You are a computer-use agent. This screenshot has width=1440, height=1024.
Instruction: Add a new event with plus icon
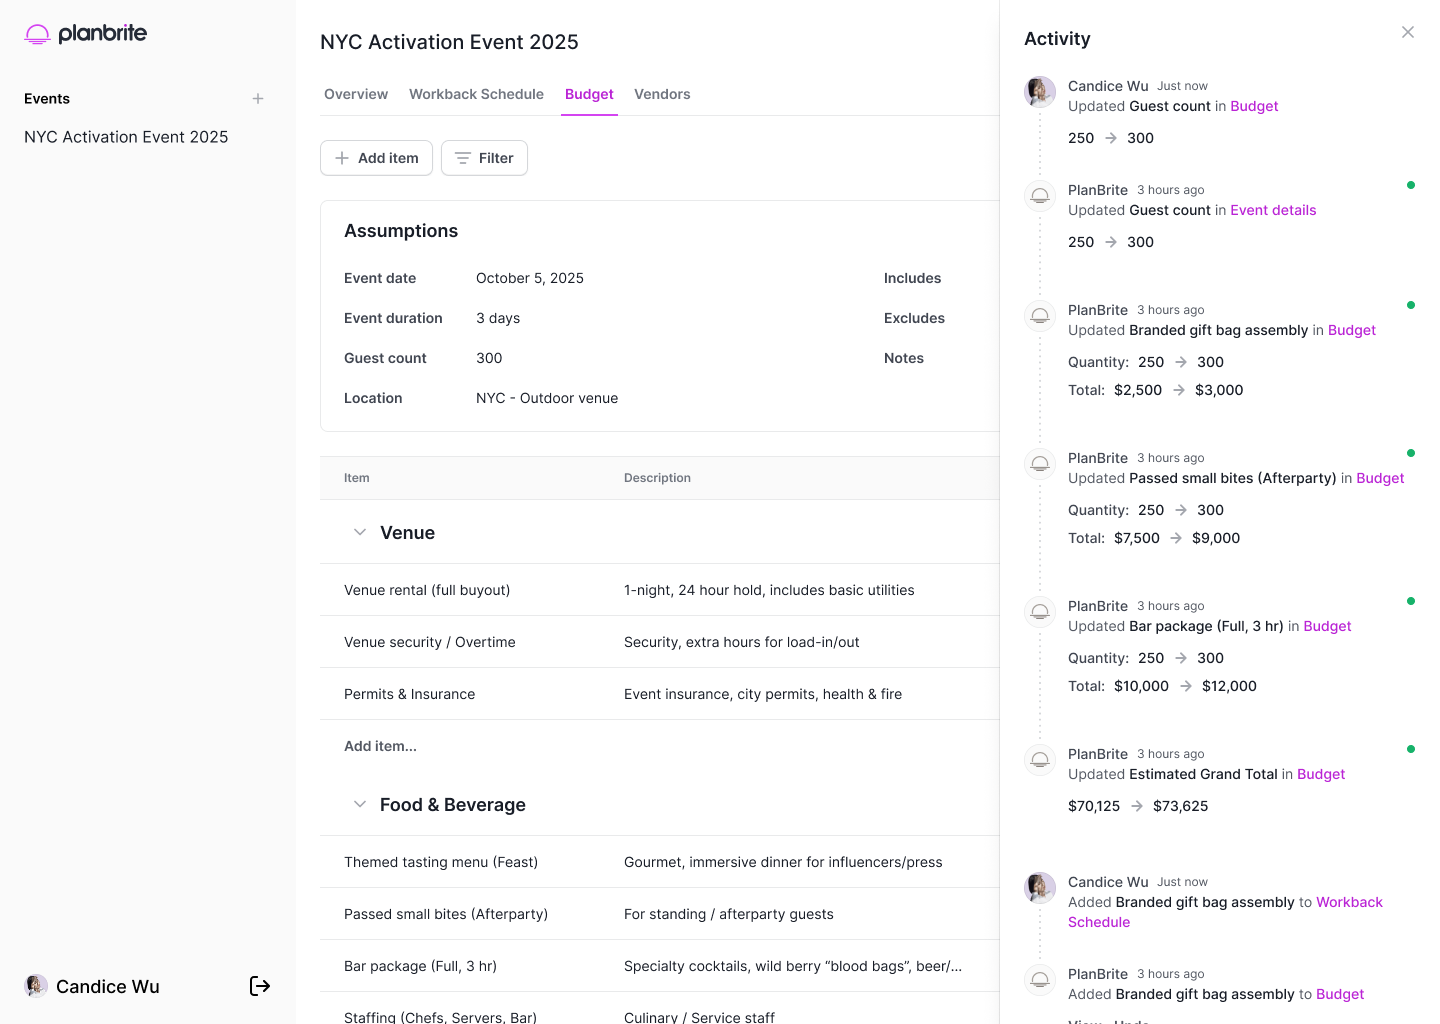[x=258, y=99]
